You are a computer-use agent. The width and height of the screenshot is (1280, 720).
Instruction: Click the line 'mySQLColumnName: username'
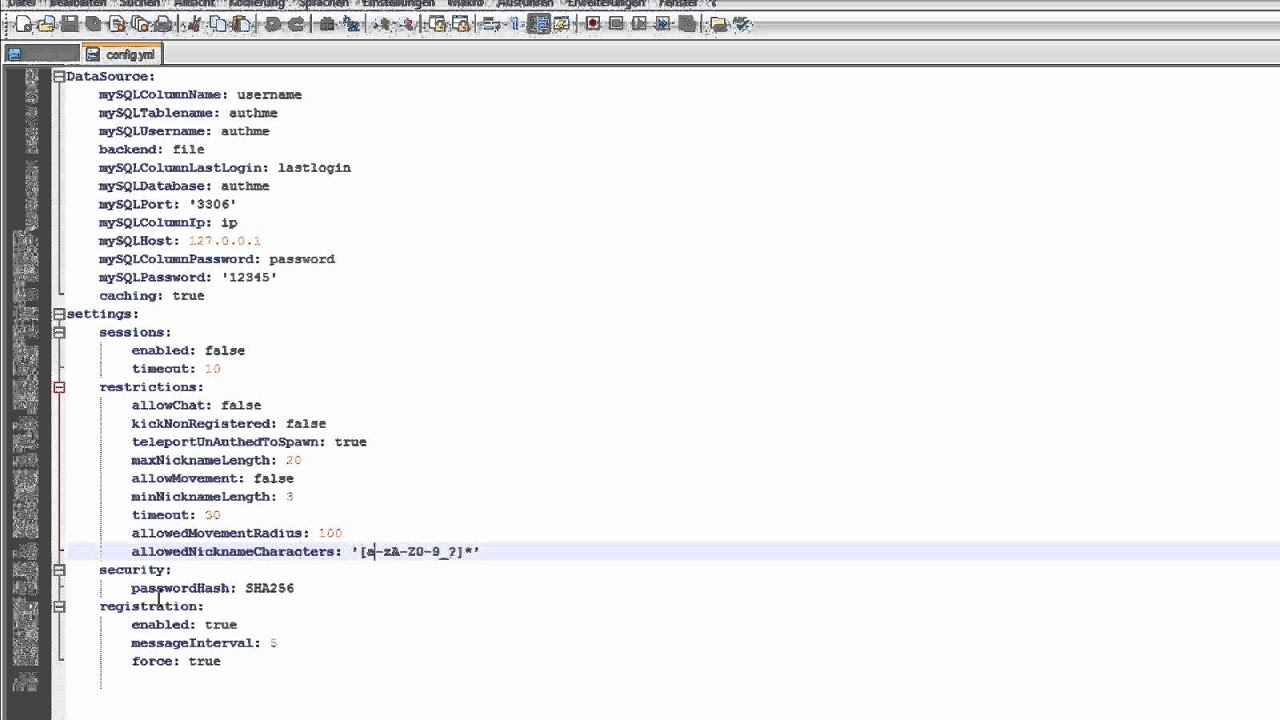[x=200, y=95]
